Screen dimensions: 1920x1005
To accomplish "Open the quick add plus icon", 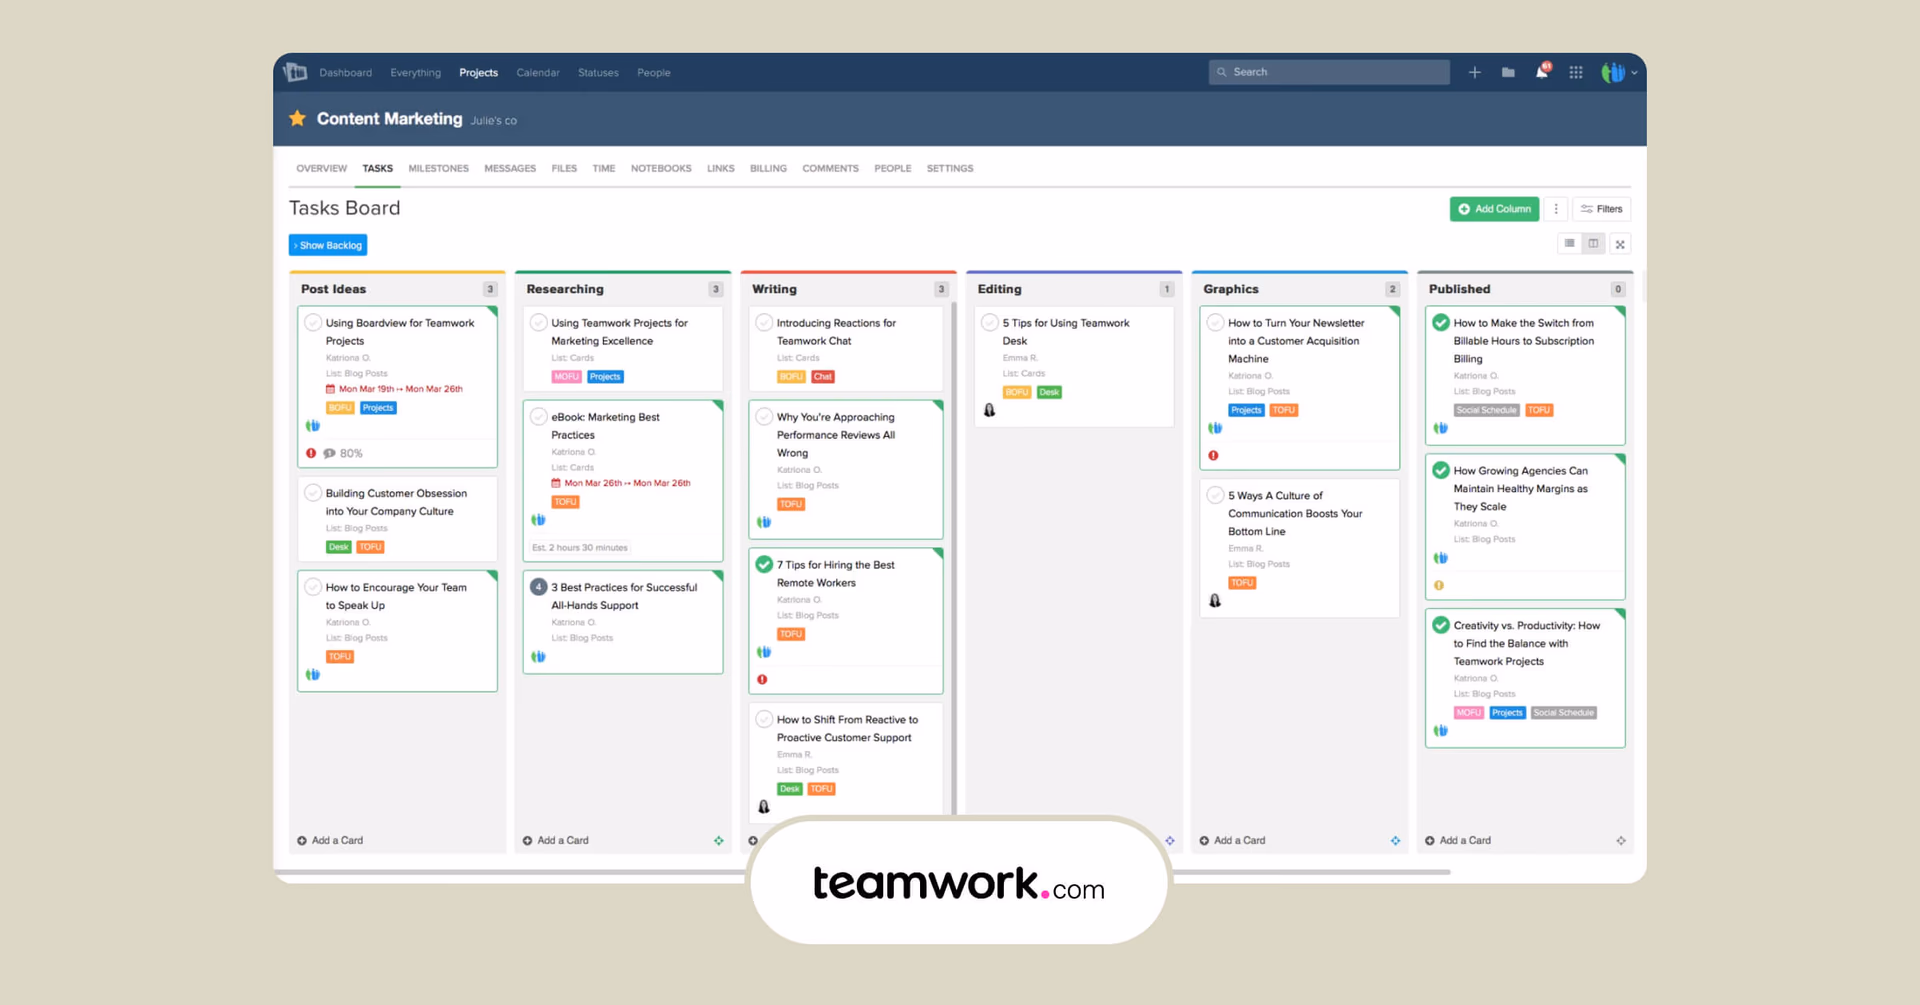I will click(x=1474, y=72).
